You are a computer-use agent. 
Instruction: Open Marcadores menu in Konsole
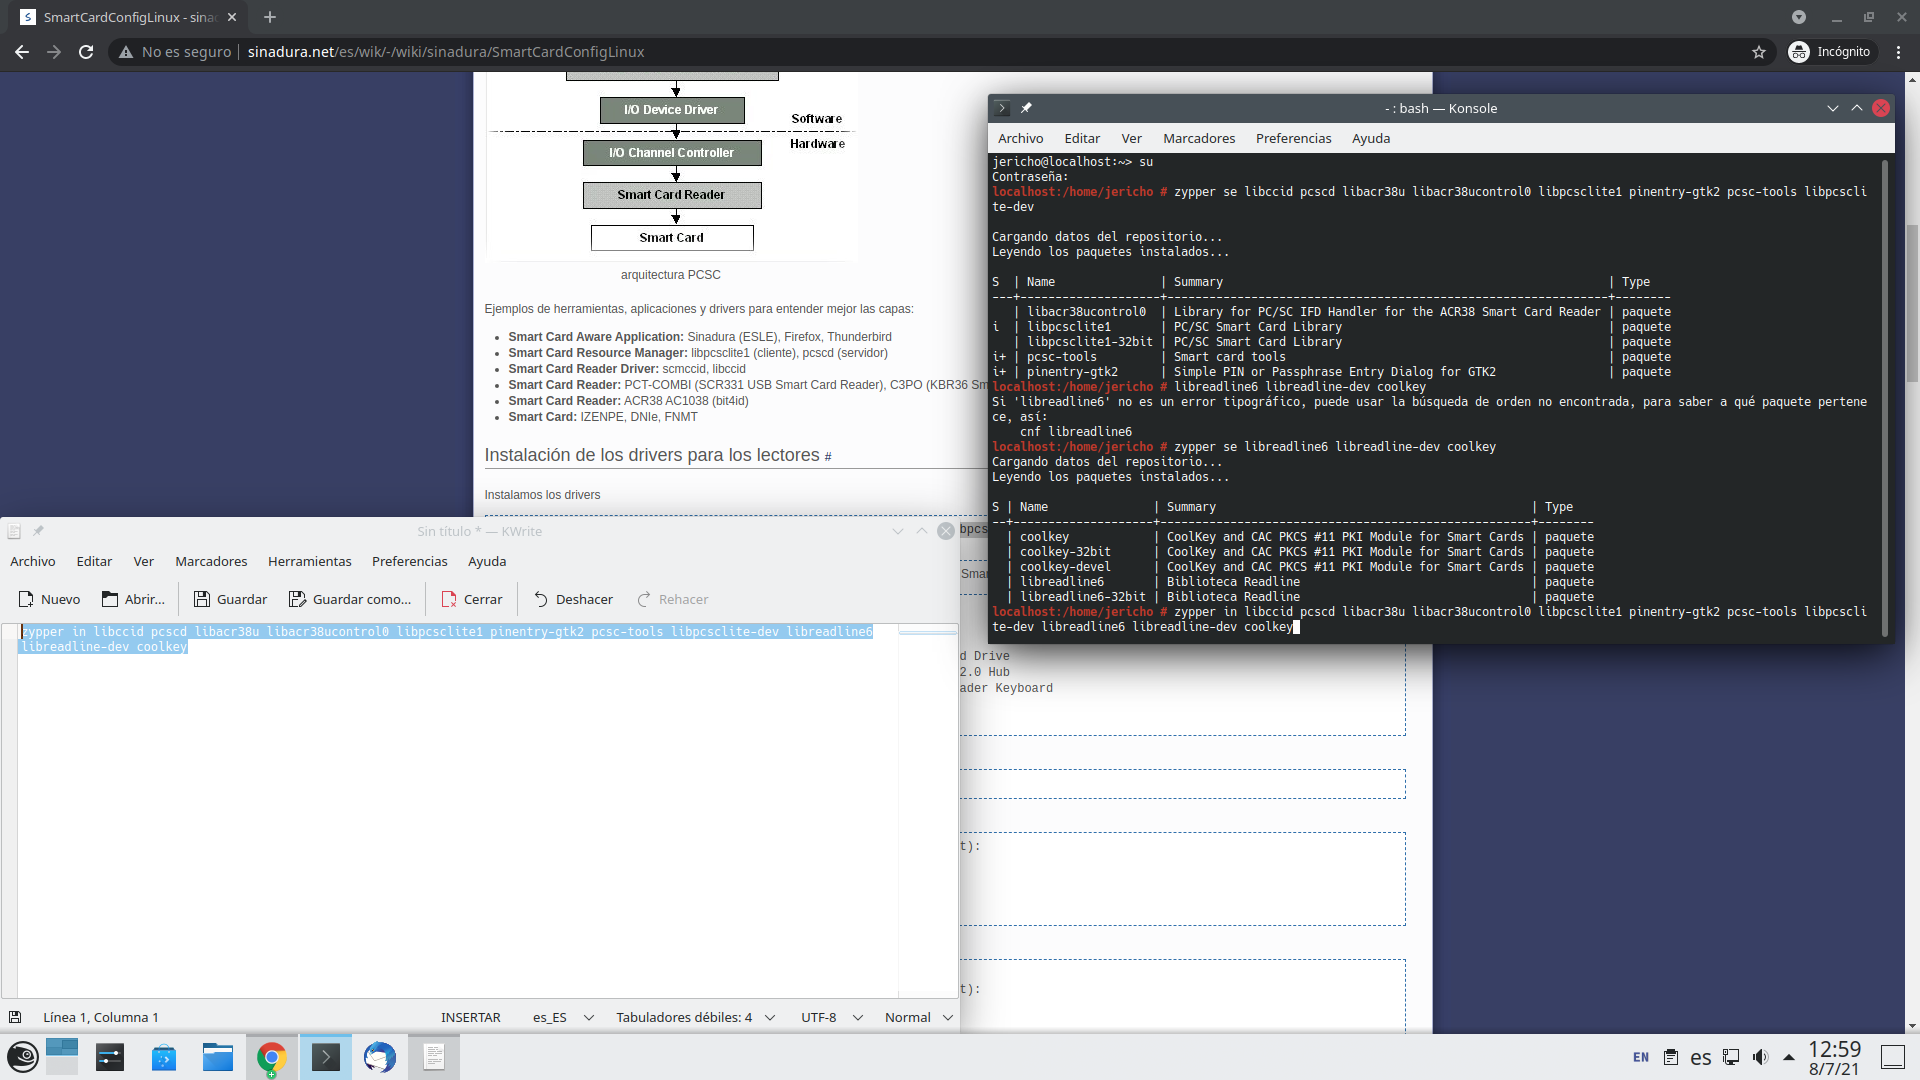(x=1198, y=138)
